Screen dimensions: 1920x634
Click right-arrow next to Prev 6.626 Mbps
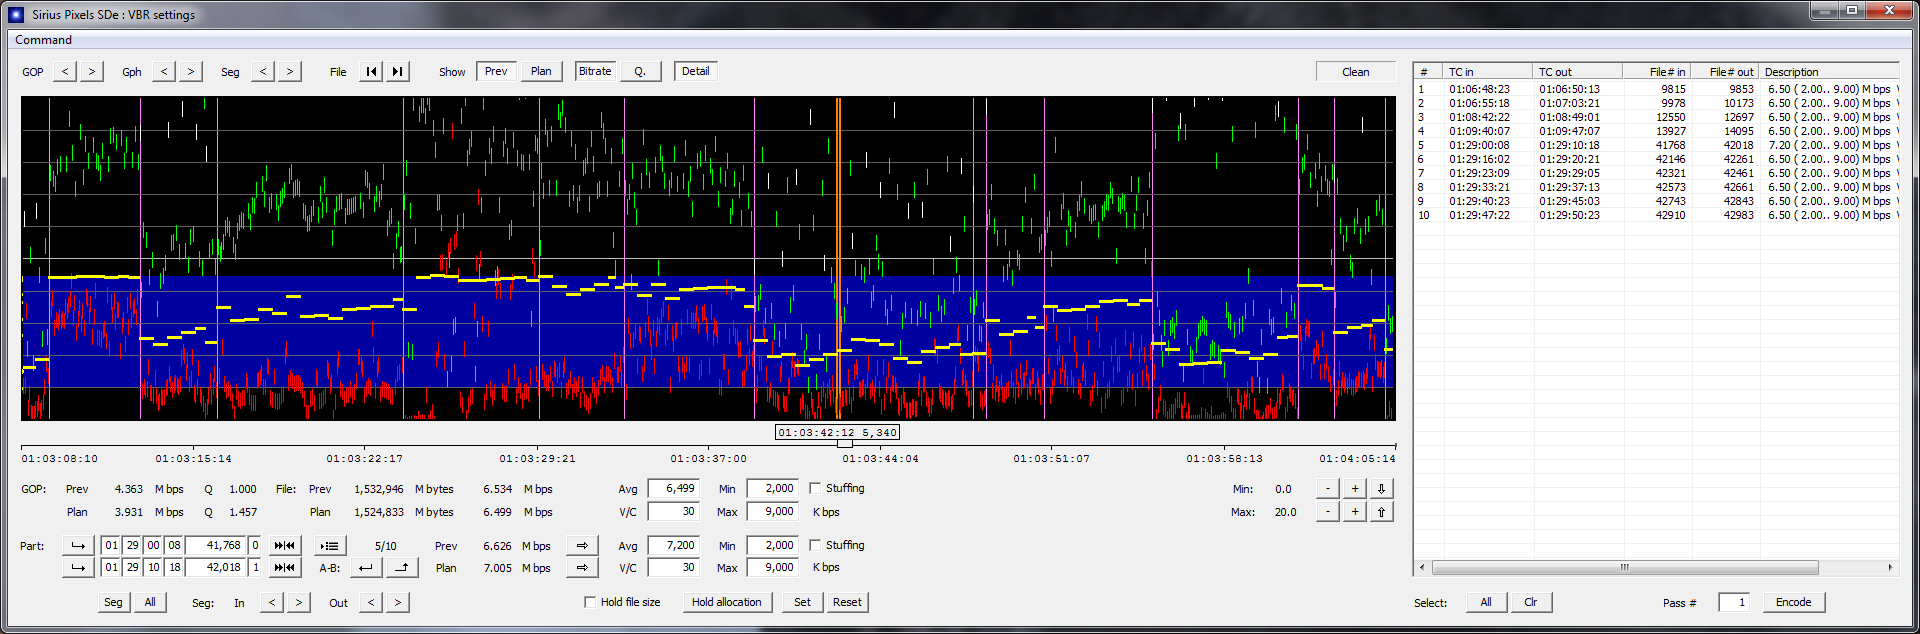[582, 545]
